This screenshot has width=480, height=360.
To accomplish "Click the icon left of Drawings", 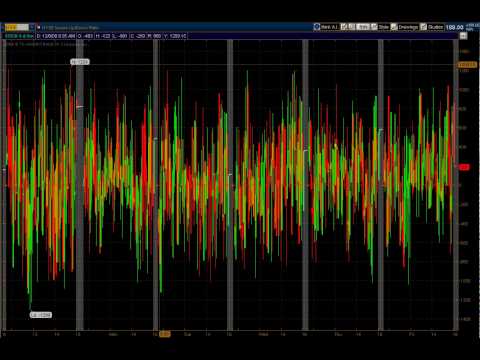I will click(x=394, y=27).
